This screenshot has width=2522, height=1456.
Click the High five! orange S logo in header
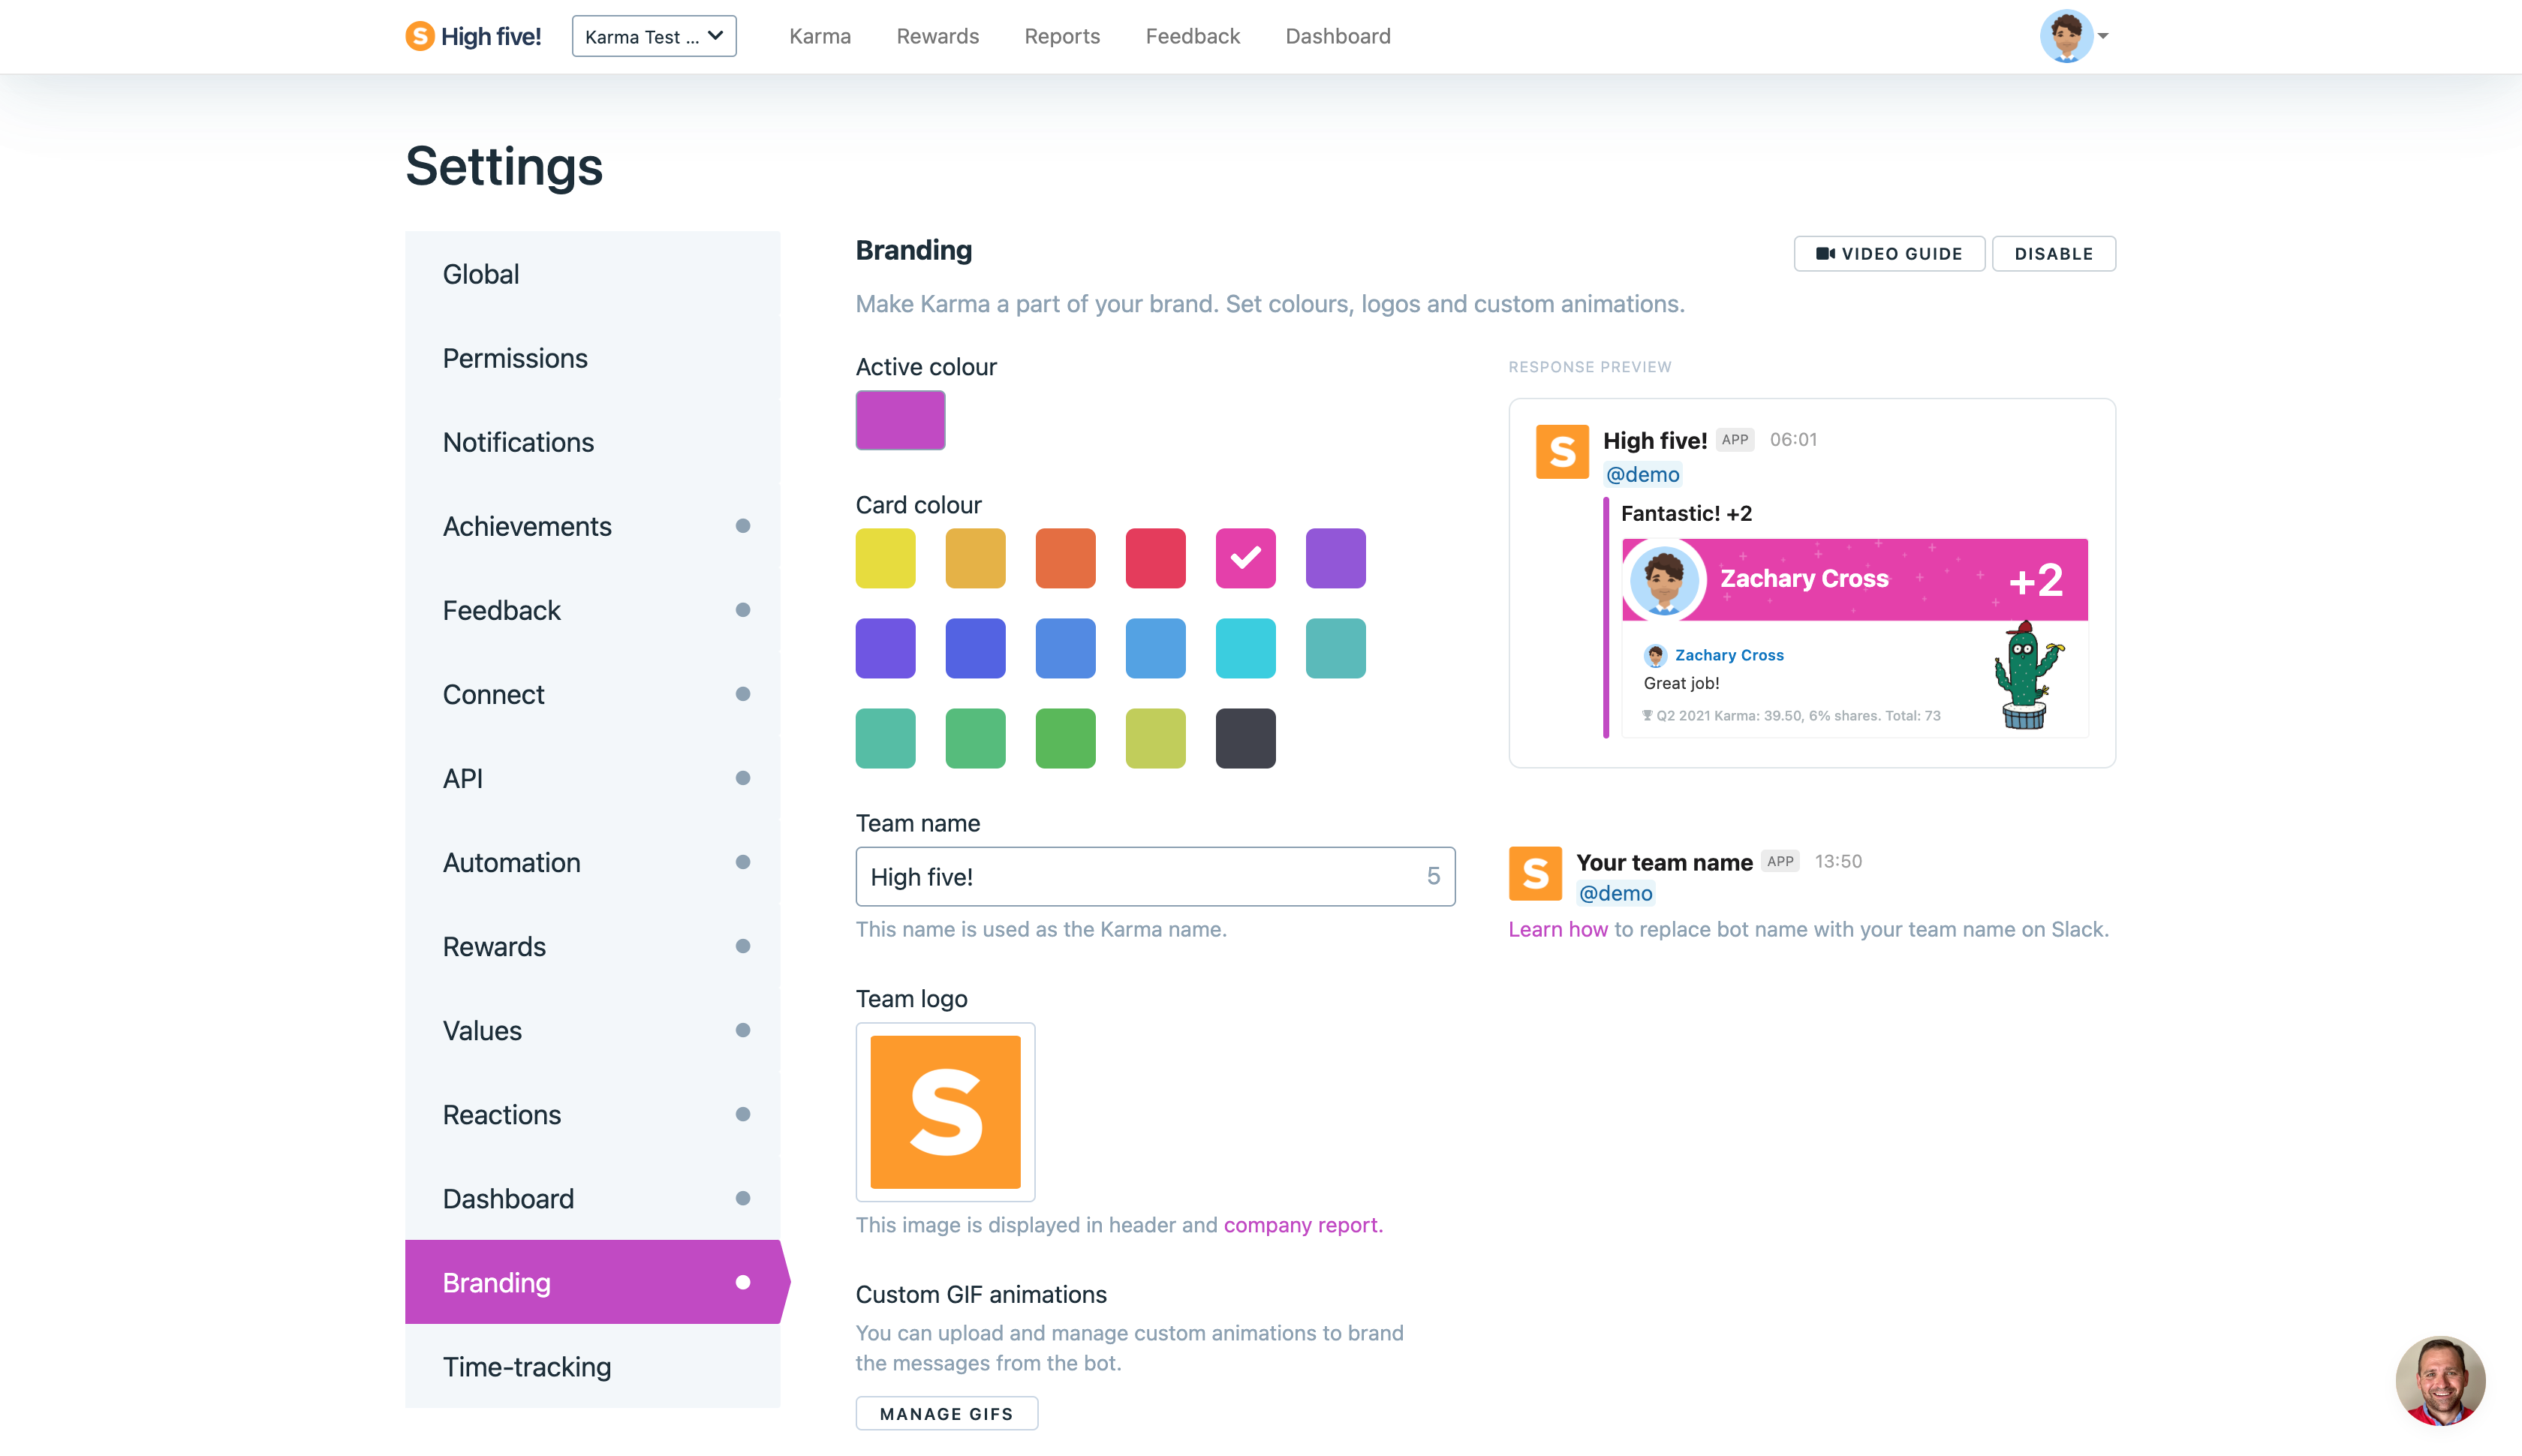tap(420, 36)
